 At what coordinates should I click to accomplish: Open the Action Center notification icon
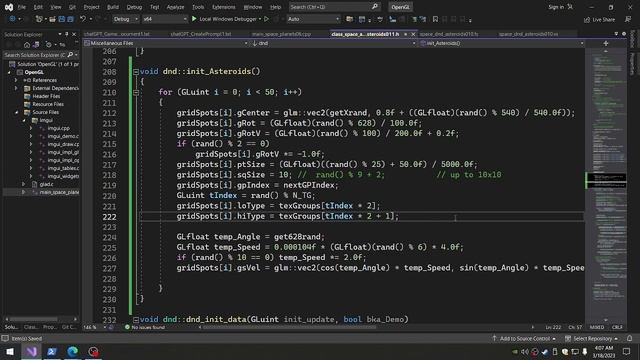click(x=627, y=351)
